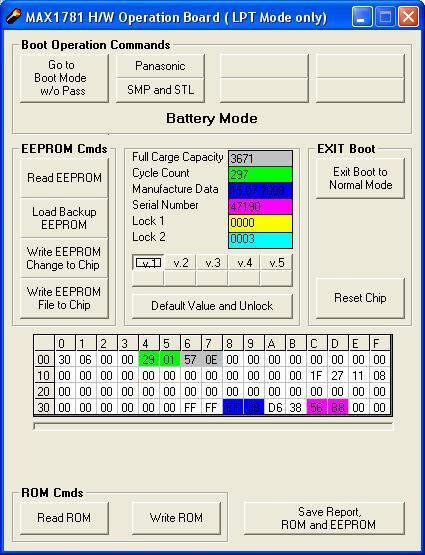Select the v.2 version tab
This screenshot has height=555, width=425.
180,263
